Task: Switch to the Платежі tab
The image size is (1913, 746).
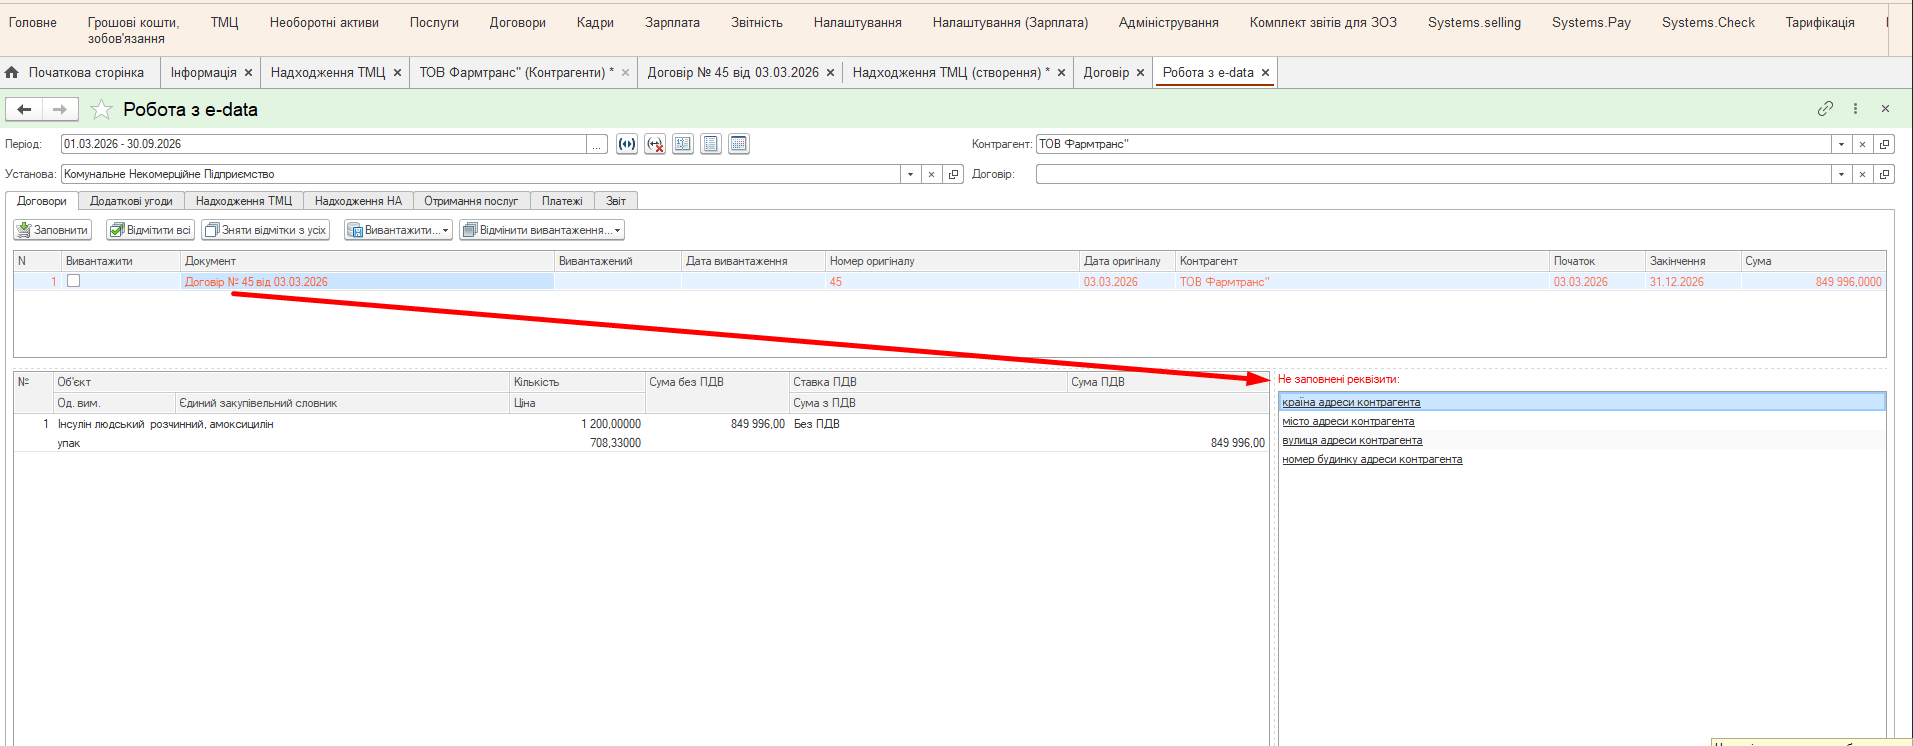Action: pyautogui.click(x=562, y=201)
